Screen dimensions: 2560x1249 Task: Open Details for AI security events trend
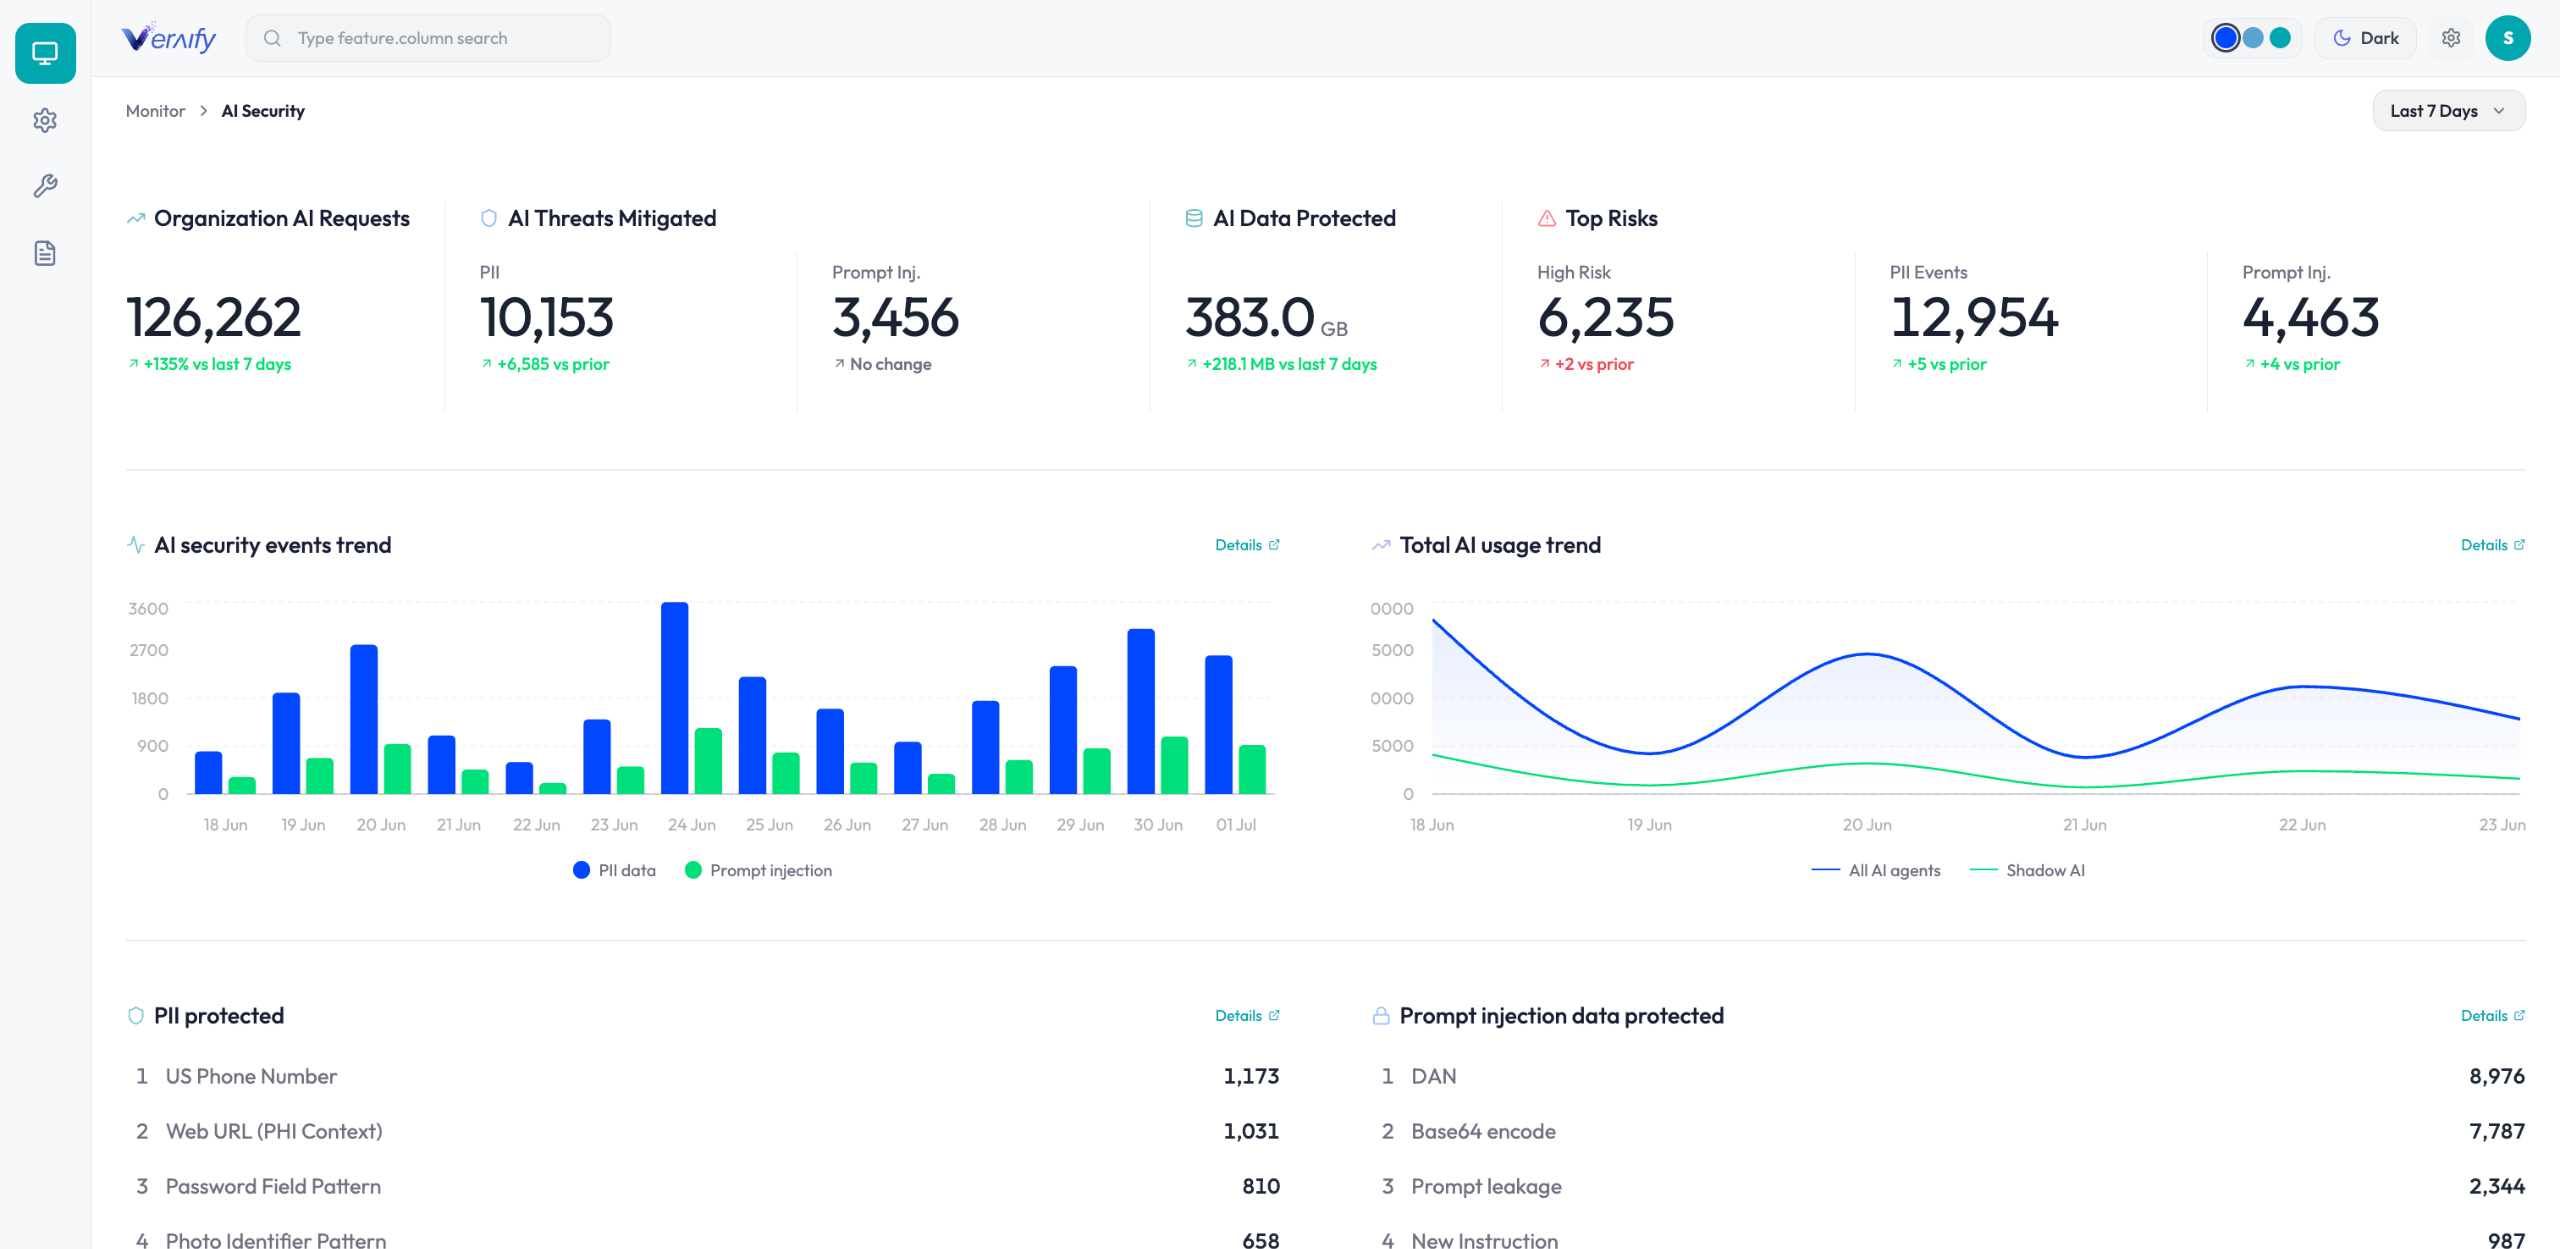click(x=1247, y=545)
